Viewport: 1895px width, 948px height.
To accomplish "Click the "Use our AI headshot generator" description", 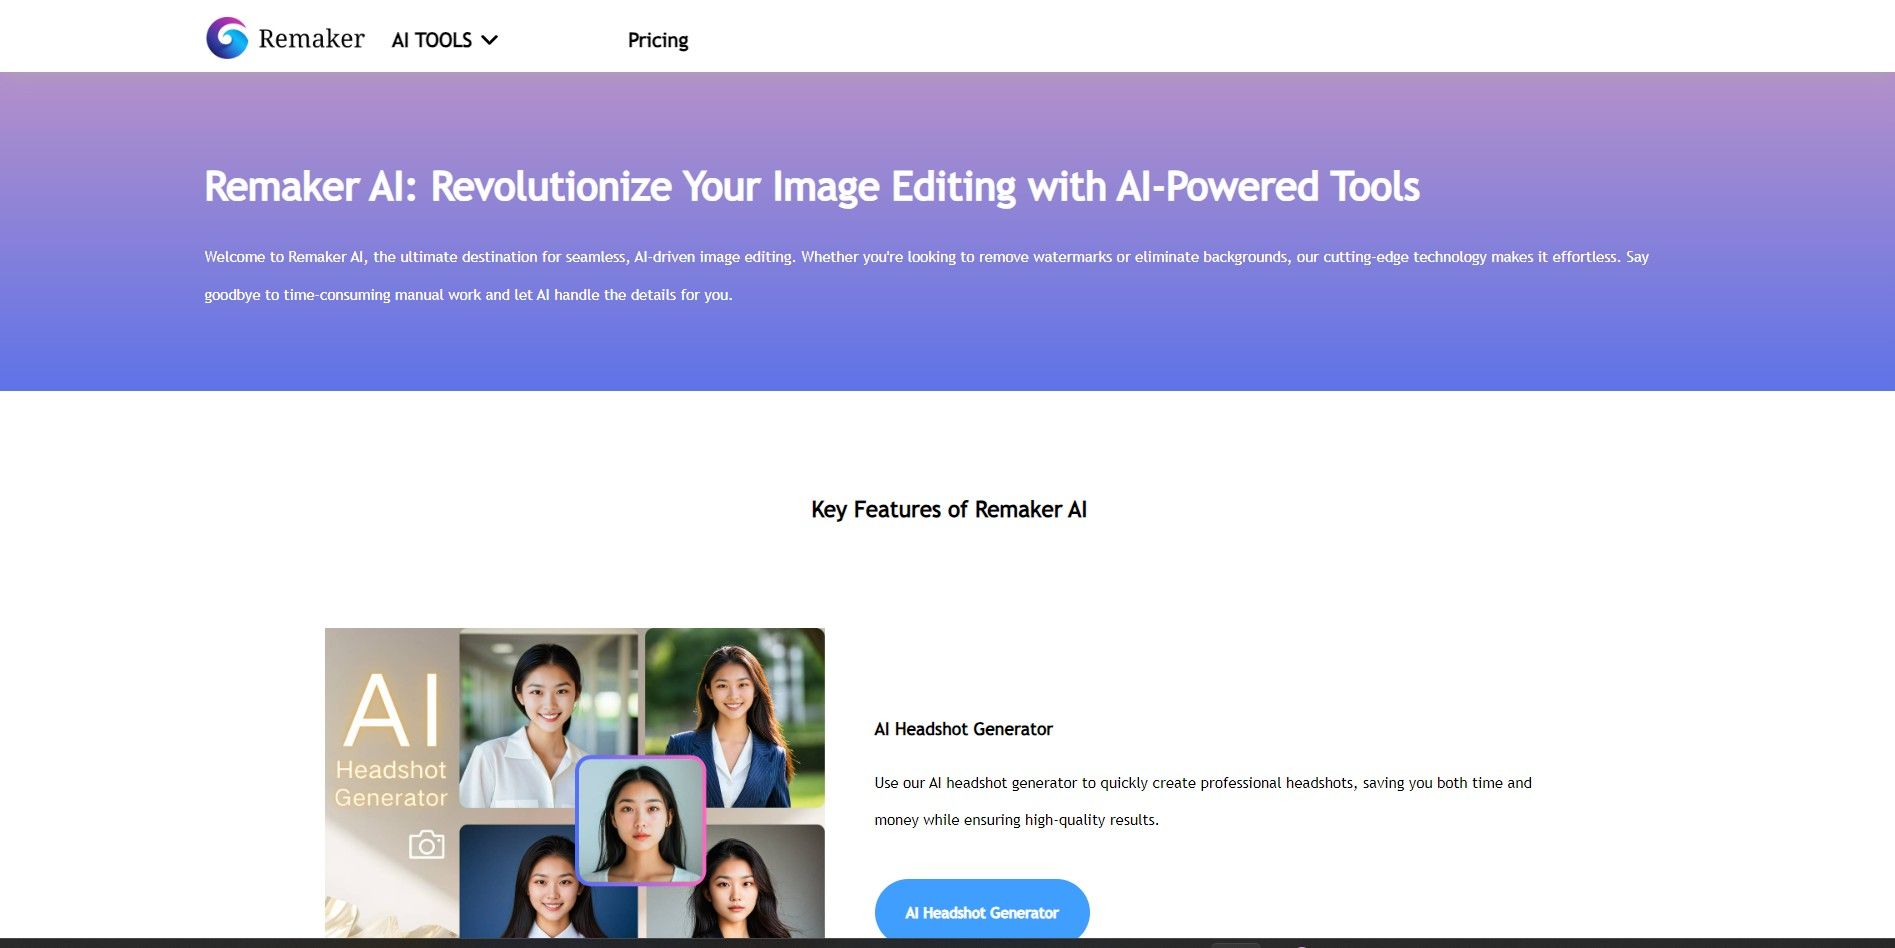I will pos(1203,801).
